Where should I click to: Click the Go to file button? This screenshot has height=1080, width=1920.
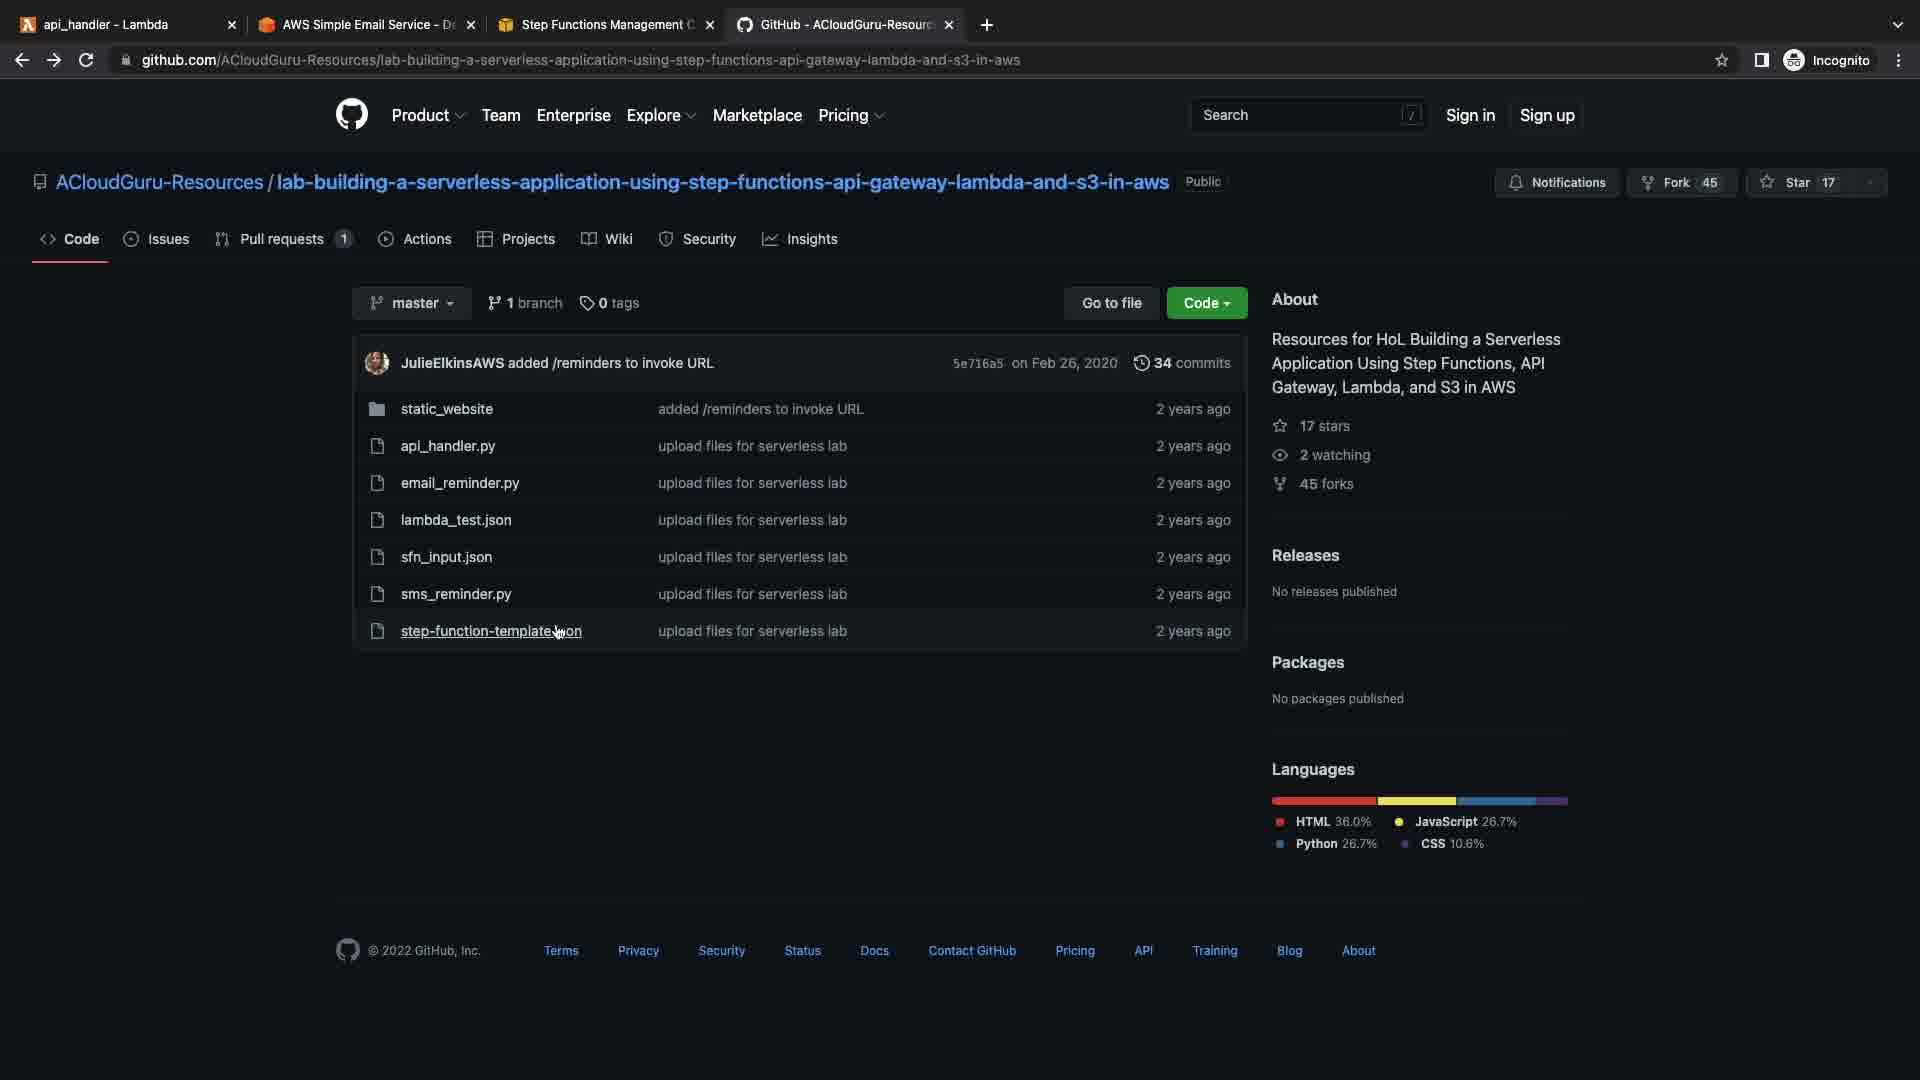click(1111, 303)
